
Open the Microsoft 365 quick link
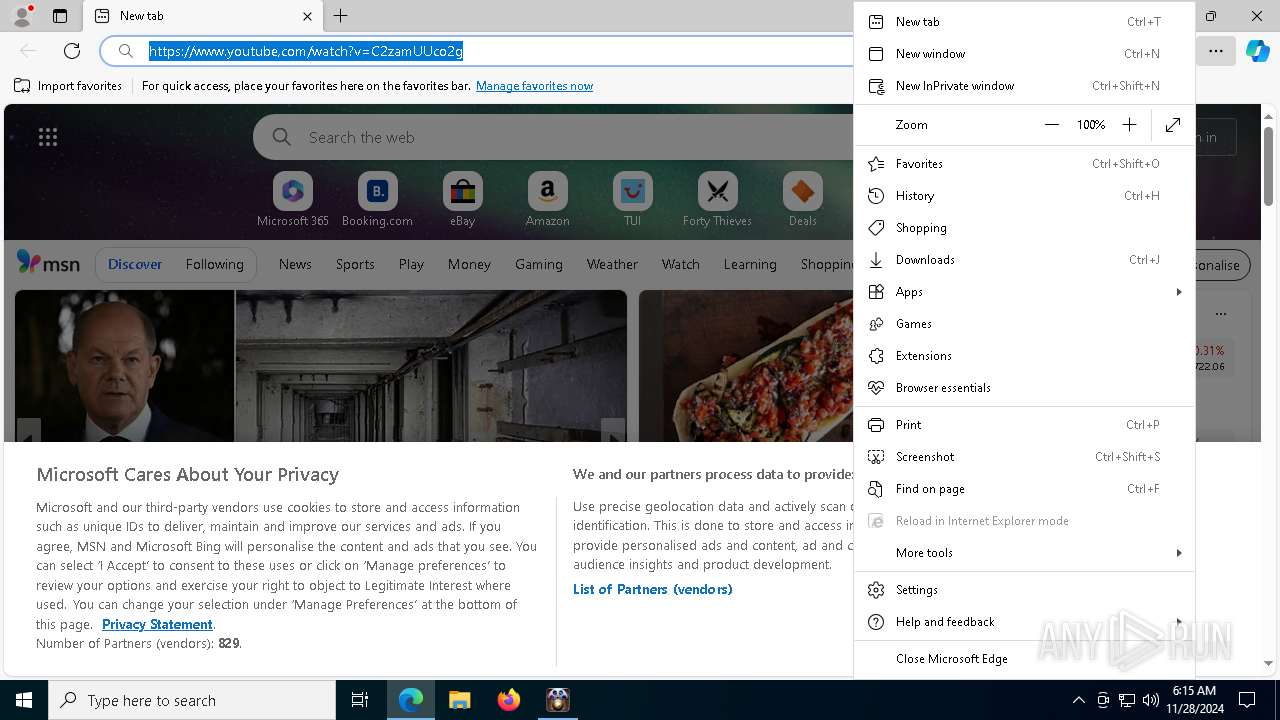click(292, 199)
